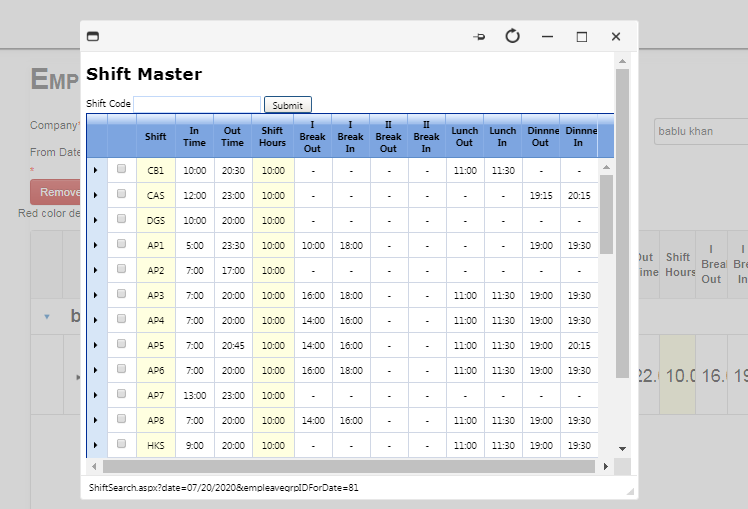Click the CAS Dinner Out 19:15 cell
The height and width of the screenshot is (509, 748).
[541, 196]
